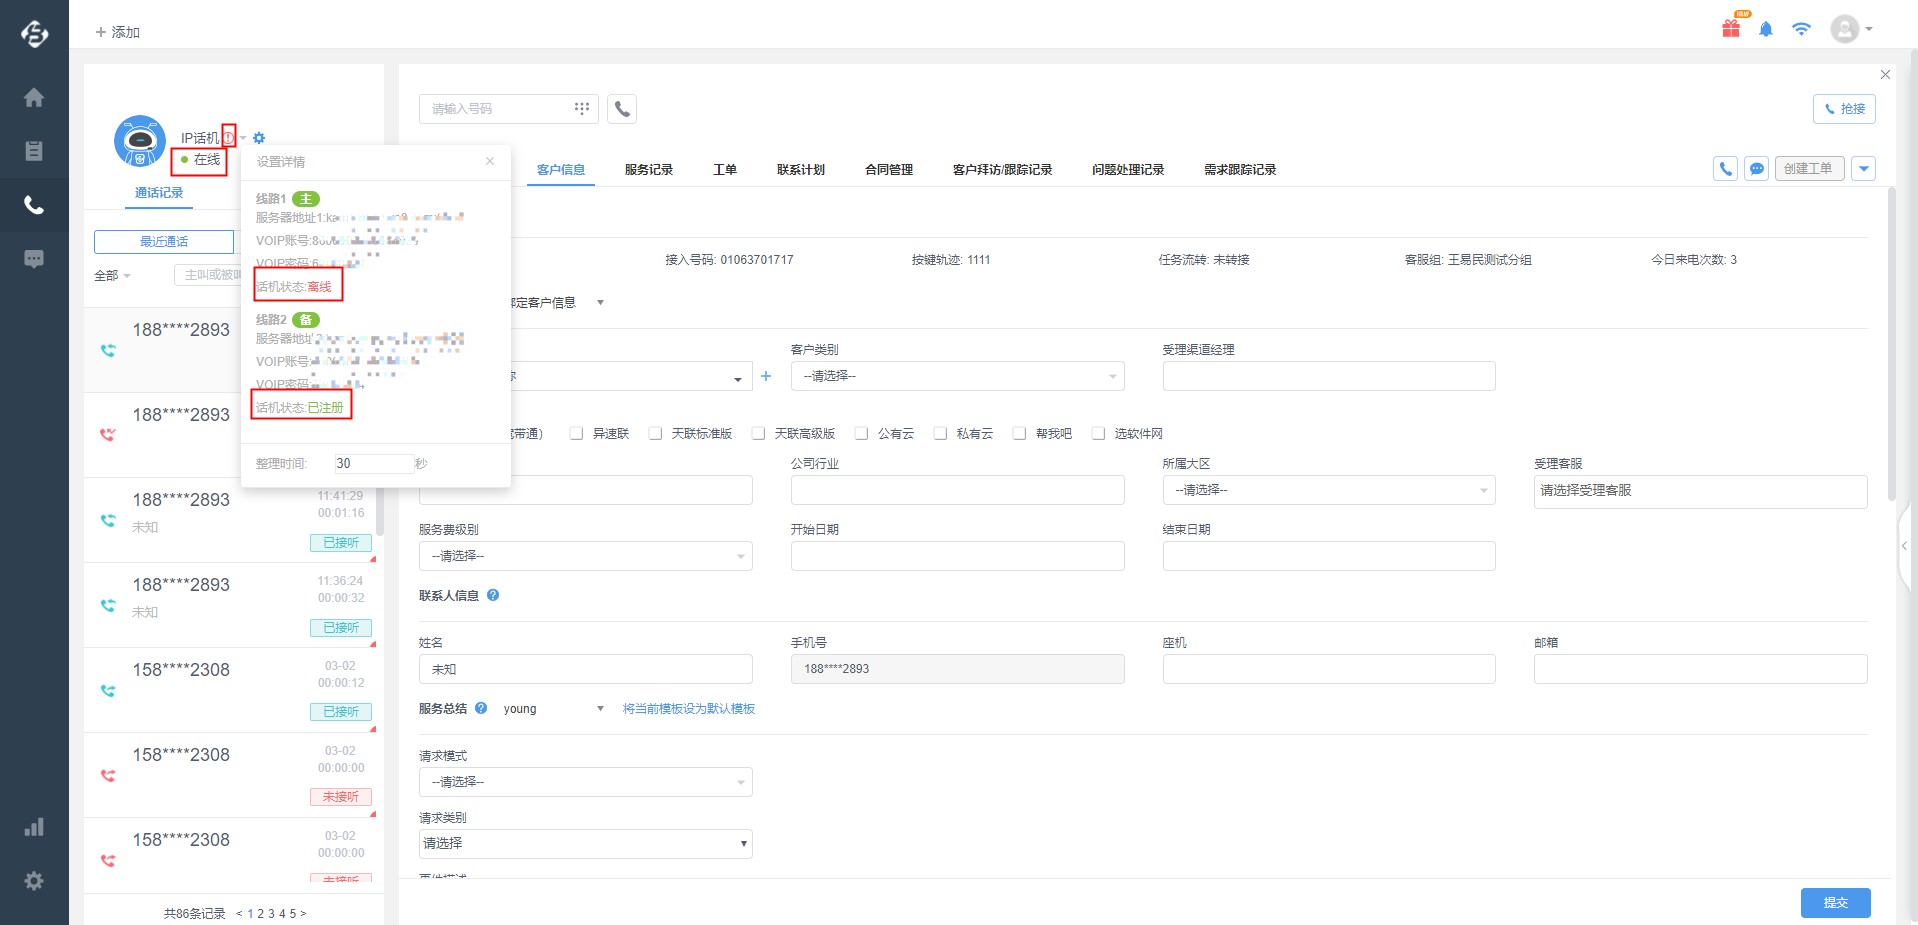Click the 提交 submit button
The image size is (1918, 925).
tap(1835, 902)
